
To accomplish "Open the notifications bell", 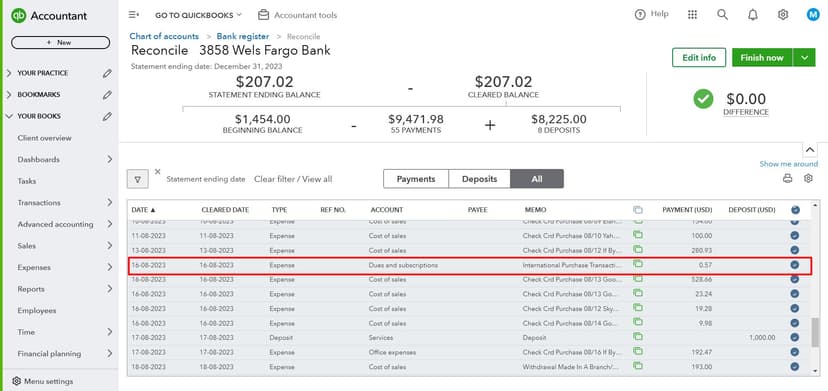I will (x=752, y=15).
